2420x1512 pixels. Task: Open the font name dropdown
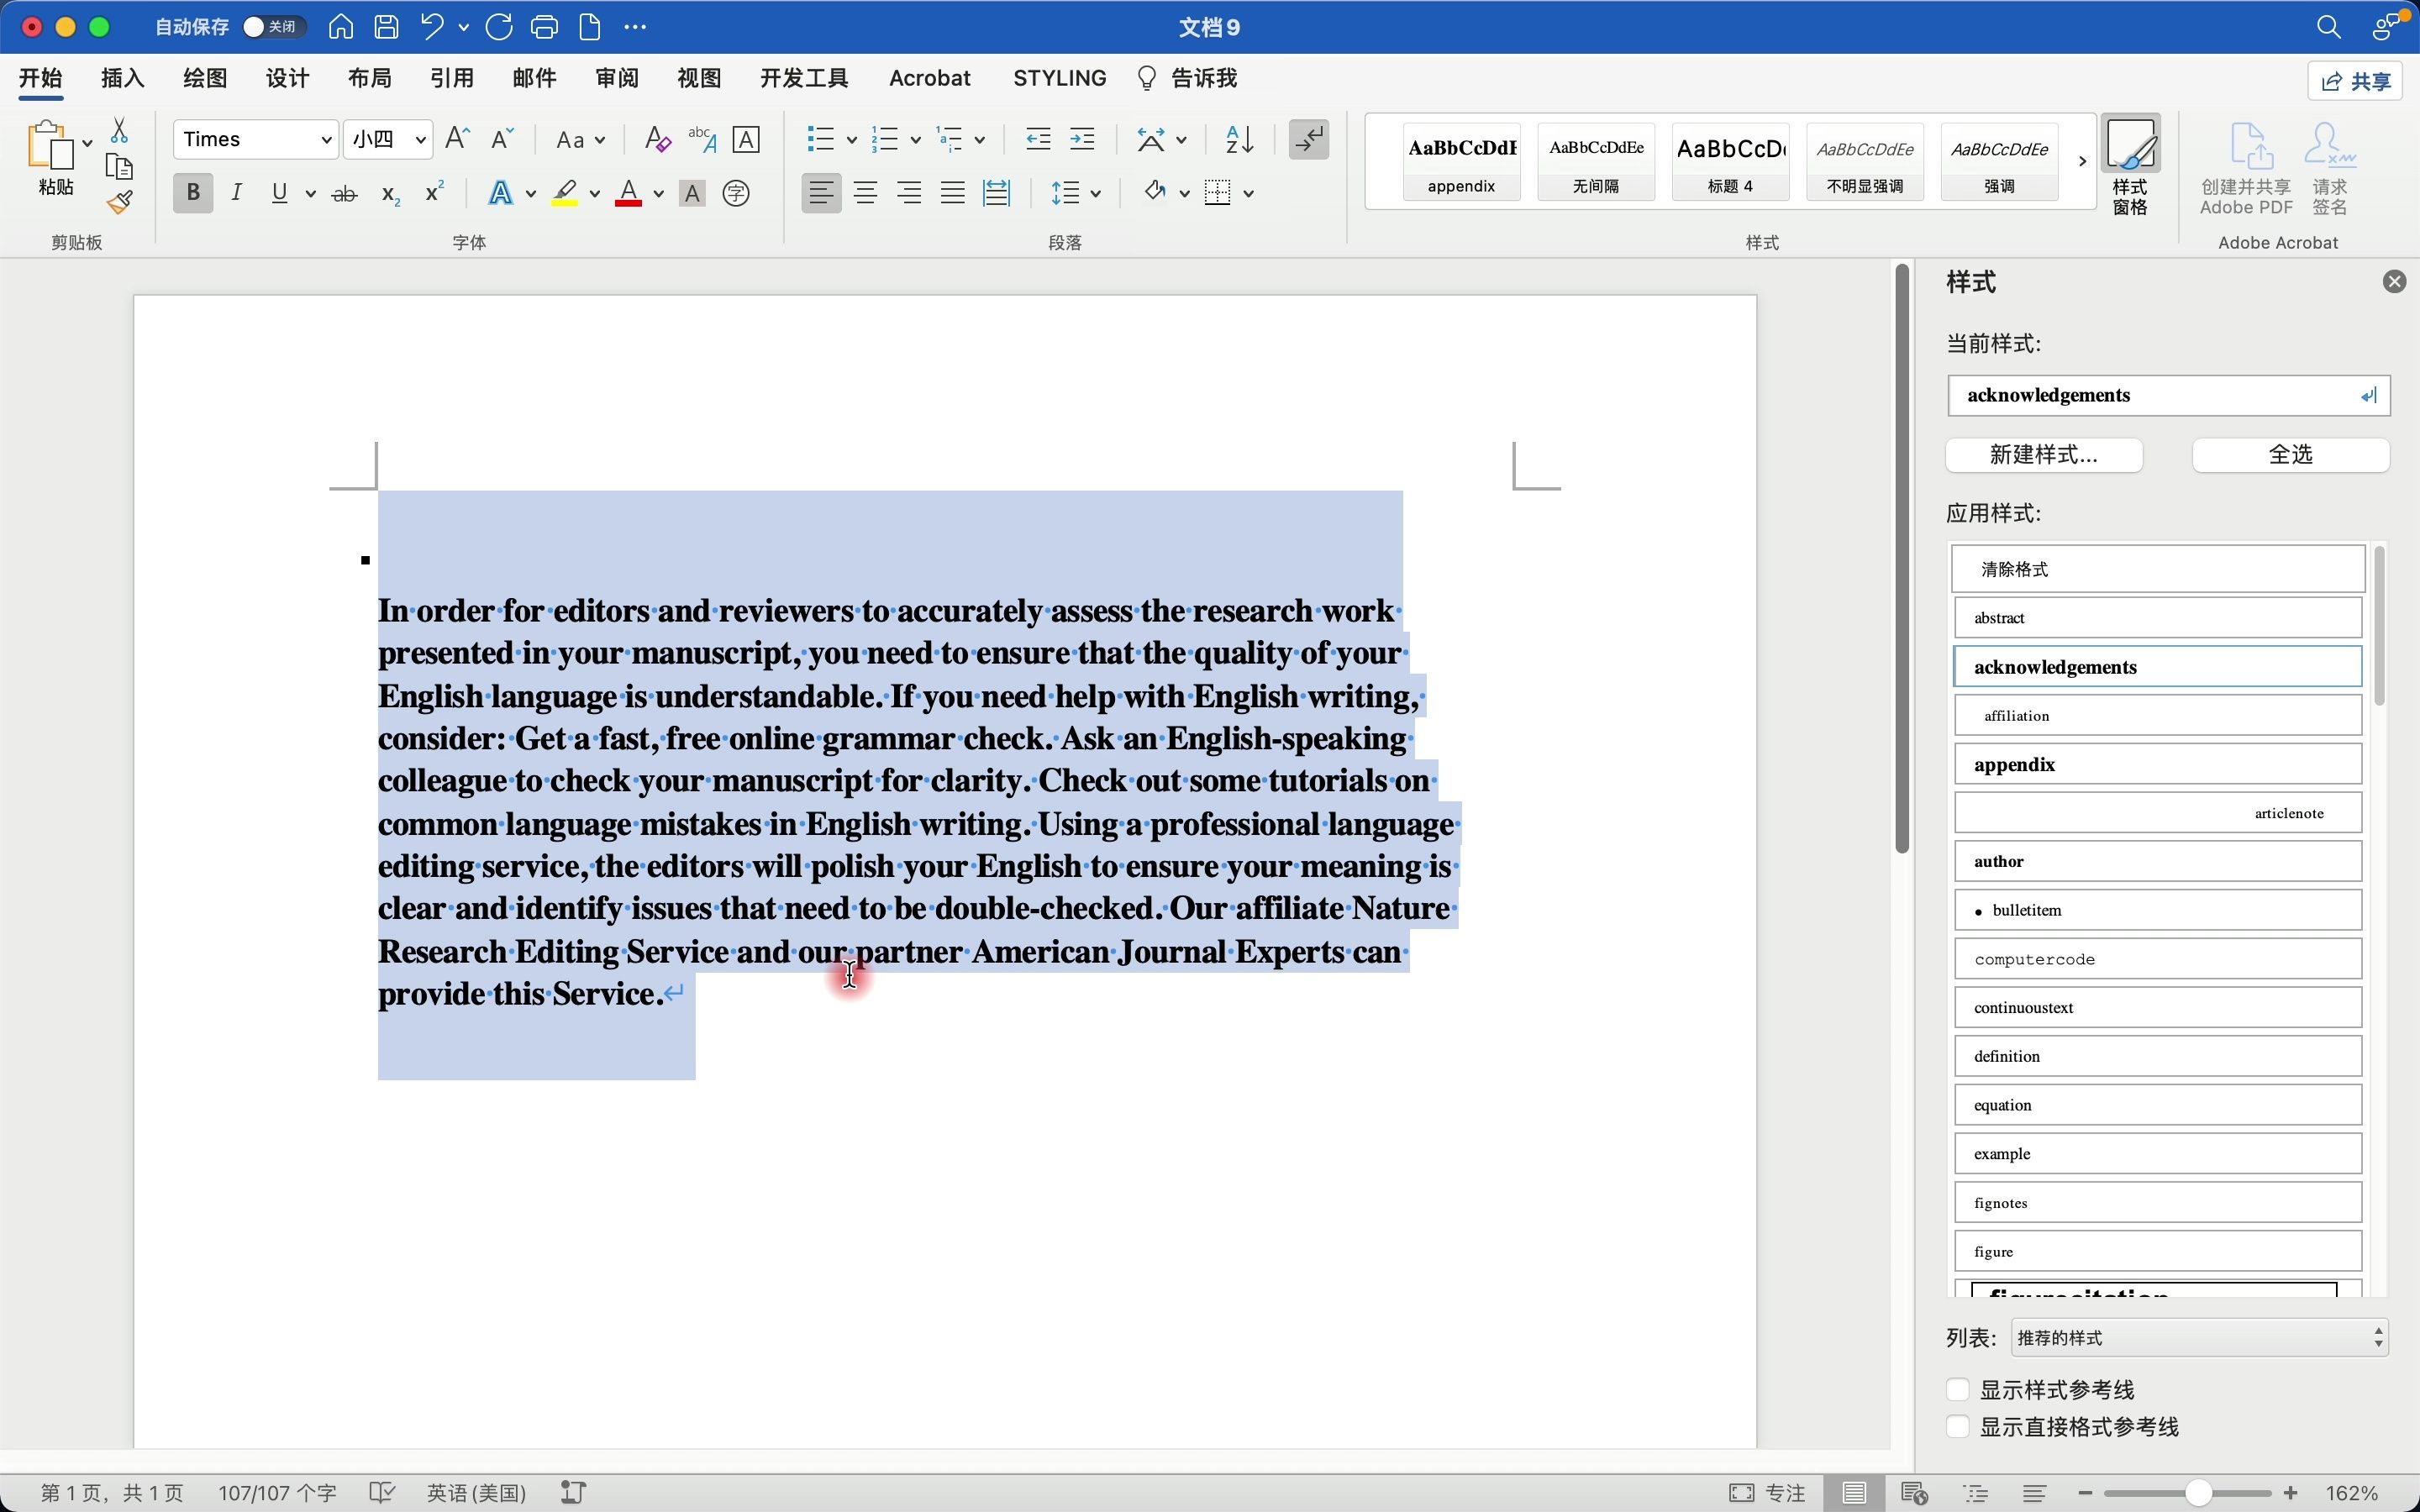[326, 140]
